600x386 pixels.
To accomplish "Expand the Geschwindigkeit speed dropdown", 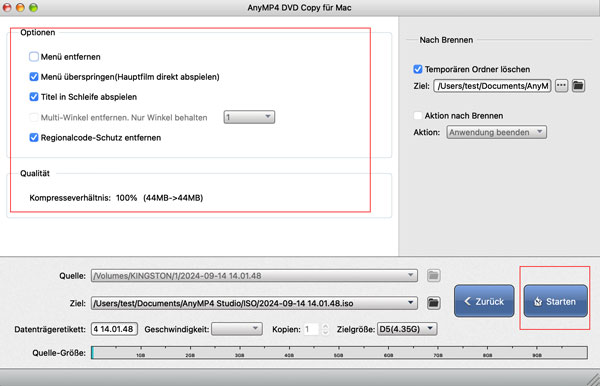I will pos(237,329).
